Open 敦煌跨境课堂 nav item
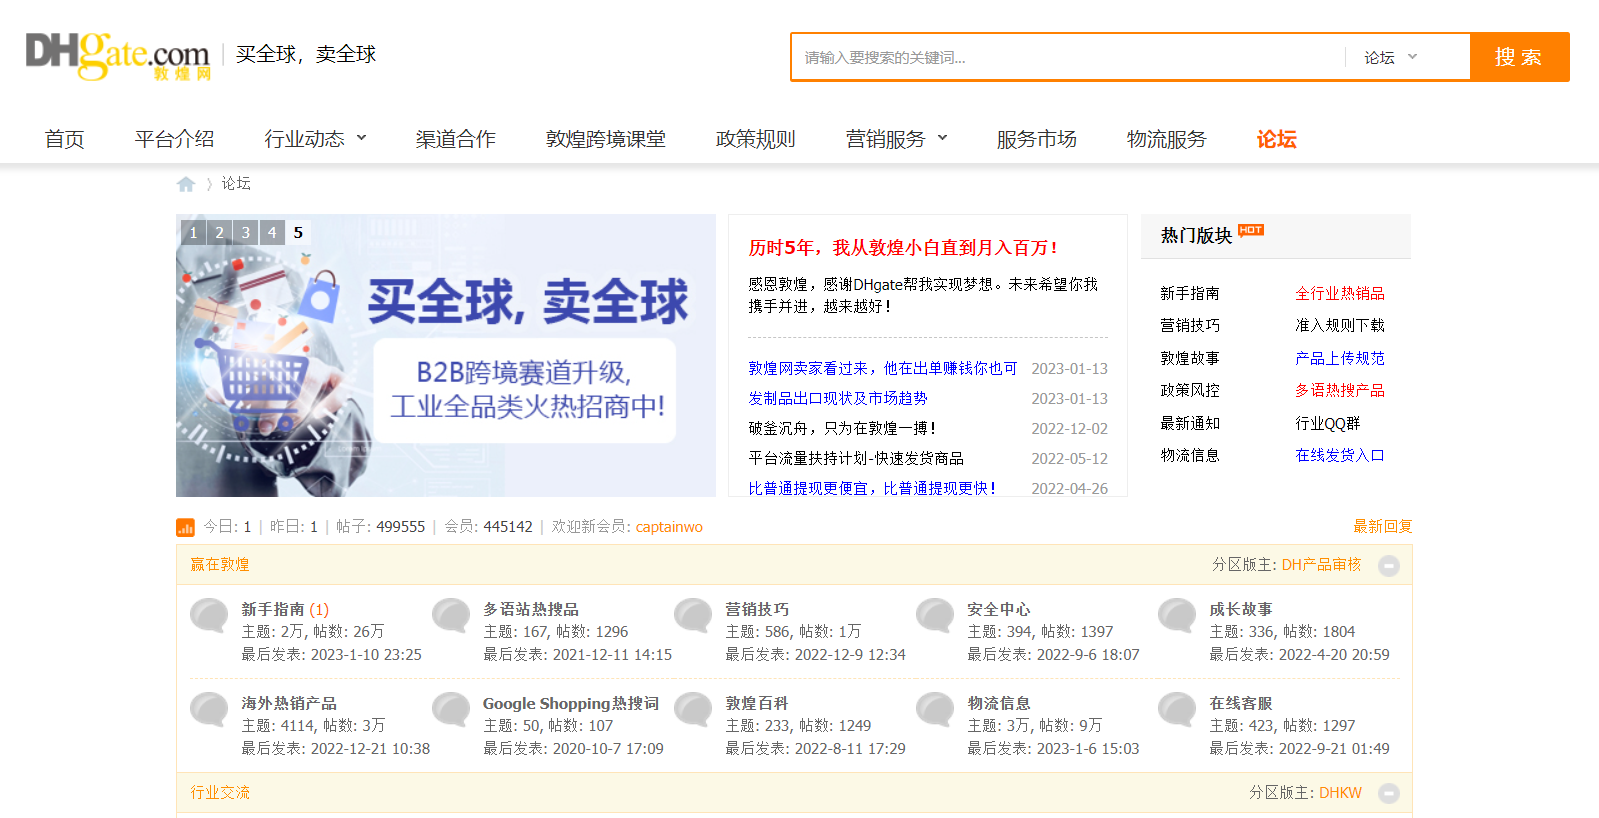Image resolution: width=1599 pixels, height=818 pixels. (x=605, y=139)
